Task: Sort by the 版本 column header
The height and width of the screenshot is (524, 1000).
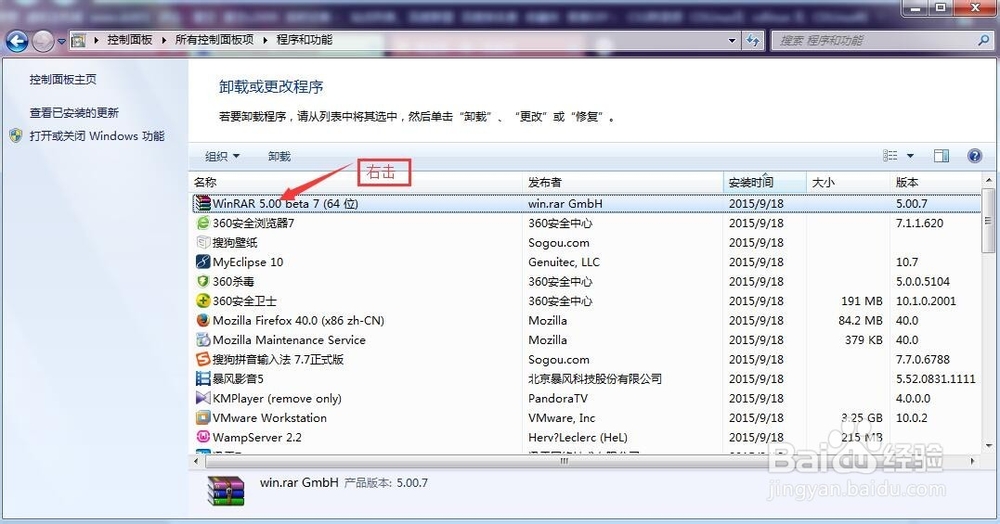Action: pyautogui.click(x=935, y=182)
